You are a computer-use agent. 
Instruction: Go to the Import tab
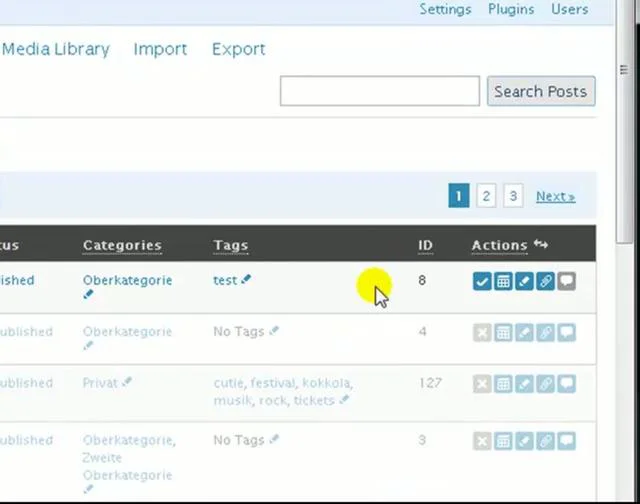pos(160,49)
